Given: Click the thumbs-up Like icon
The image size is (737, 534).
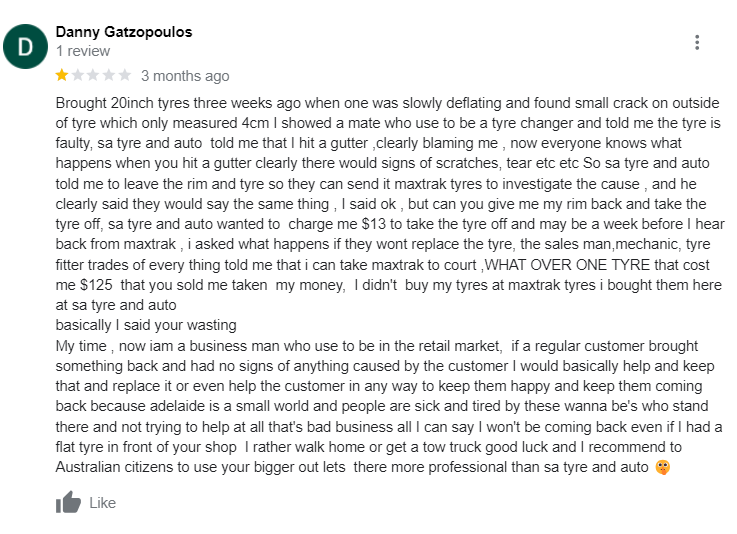Looking at the screenshot, I should coord(68,502).
